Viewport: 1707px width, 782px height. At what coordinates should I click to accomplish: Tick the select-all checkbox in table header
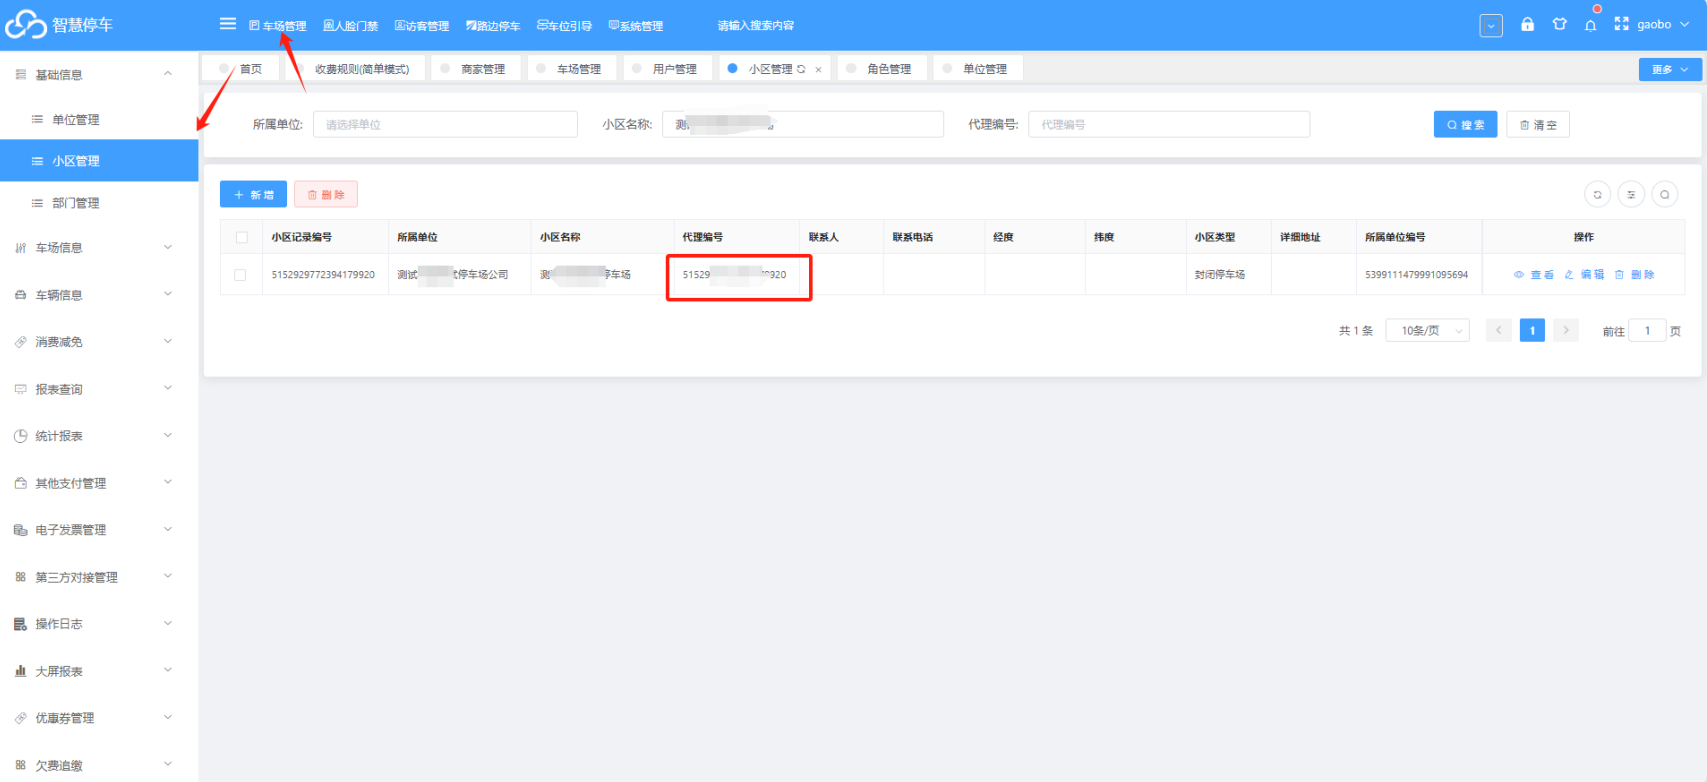pyautogui.click(x=241, y=238)
